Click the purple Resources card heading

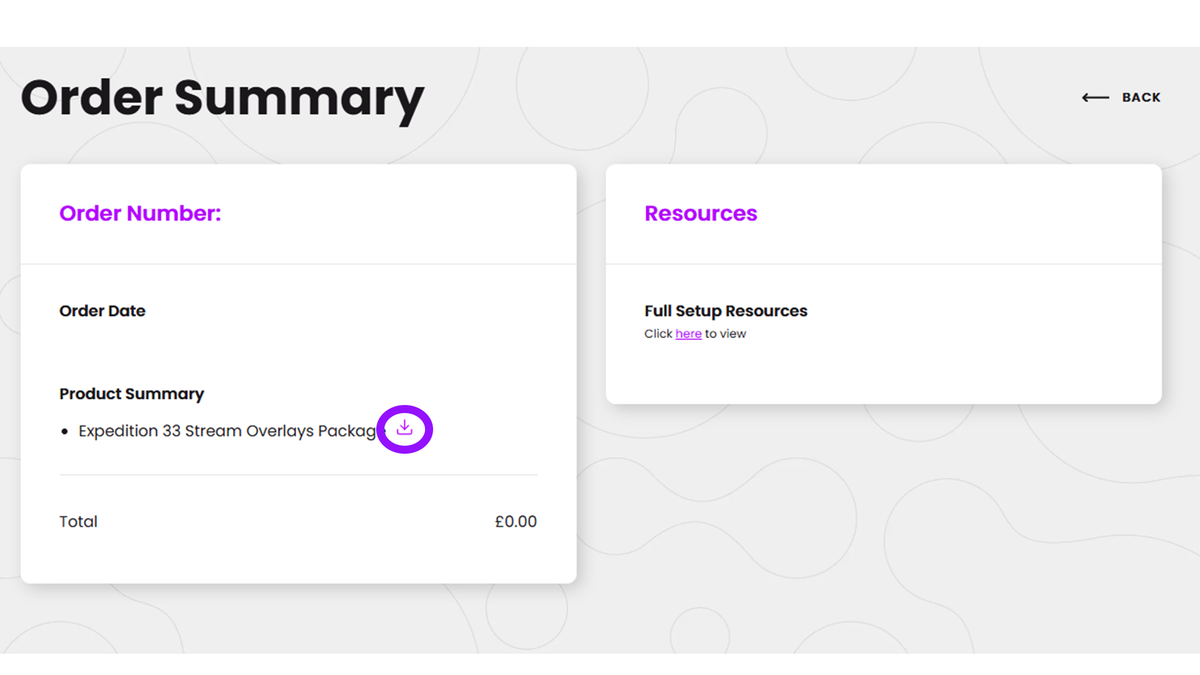click(x=701, y=213)
